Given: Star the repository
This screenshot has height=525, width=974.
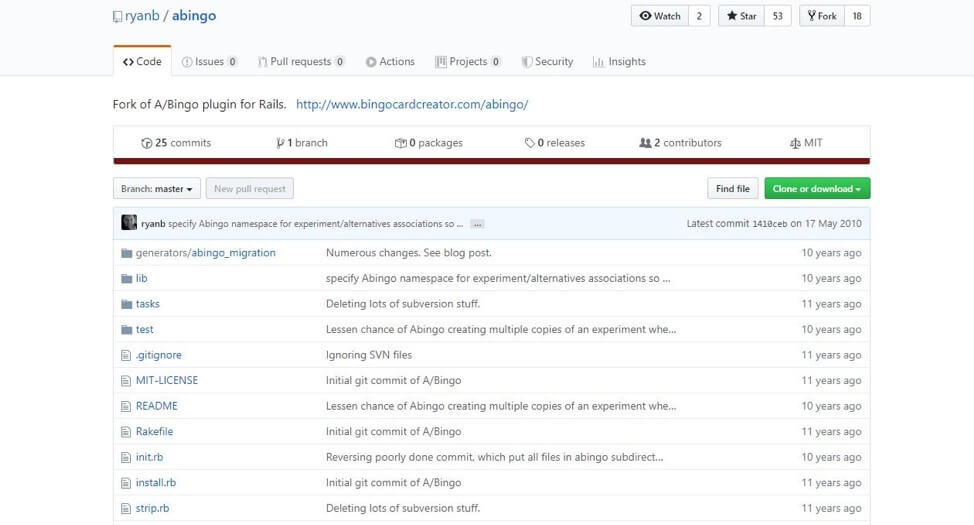Looking at the screenshot, I should tap(742, 16).
